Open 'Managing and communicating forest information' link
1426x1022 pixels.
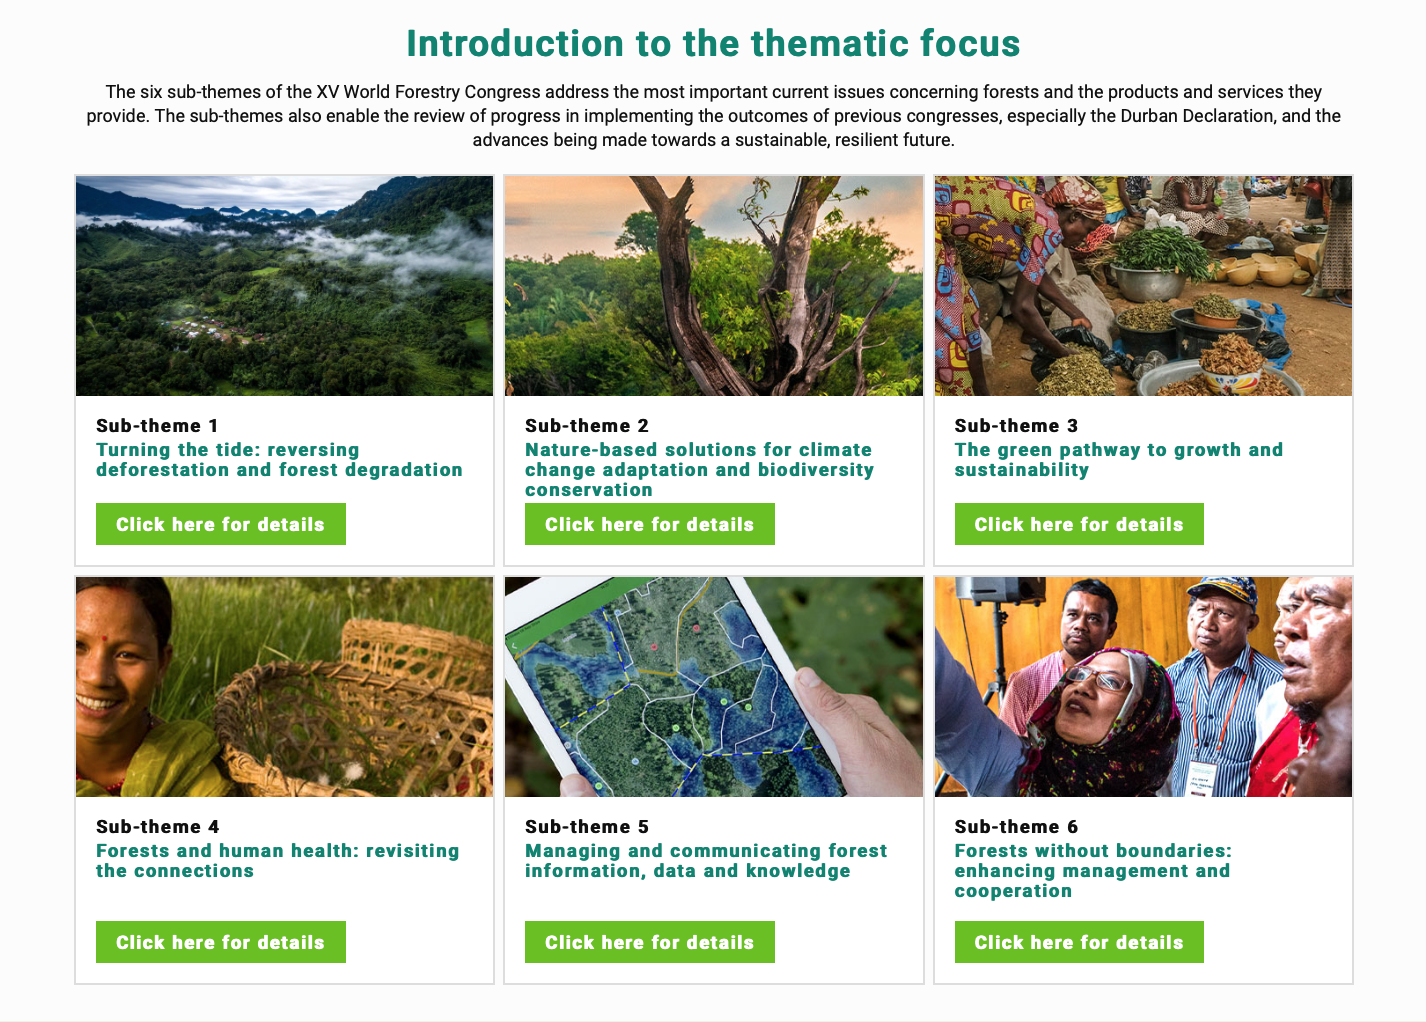pos(706,860)
